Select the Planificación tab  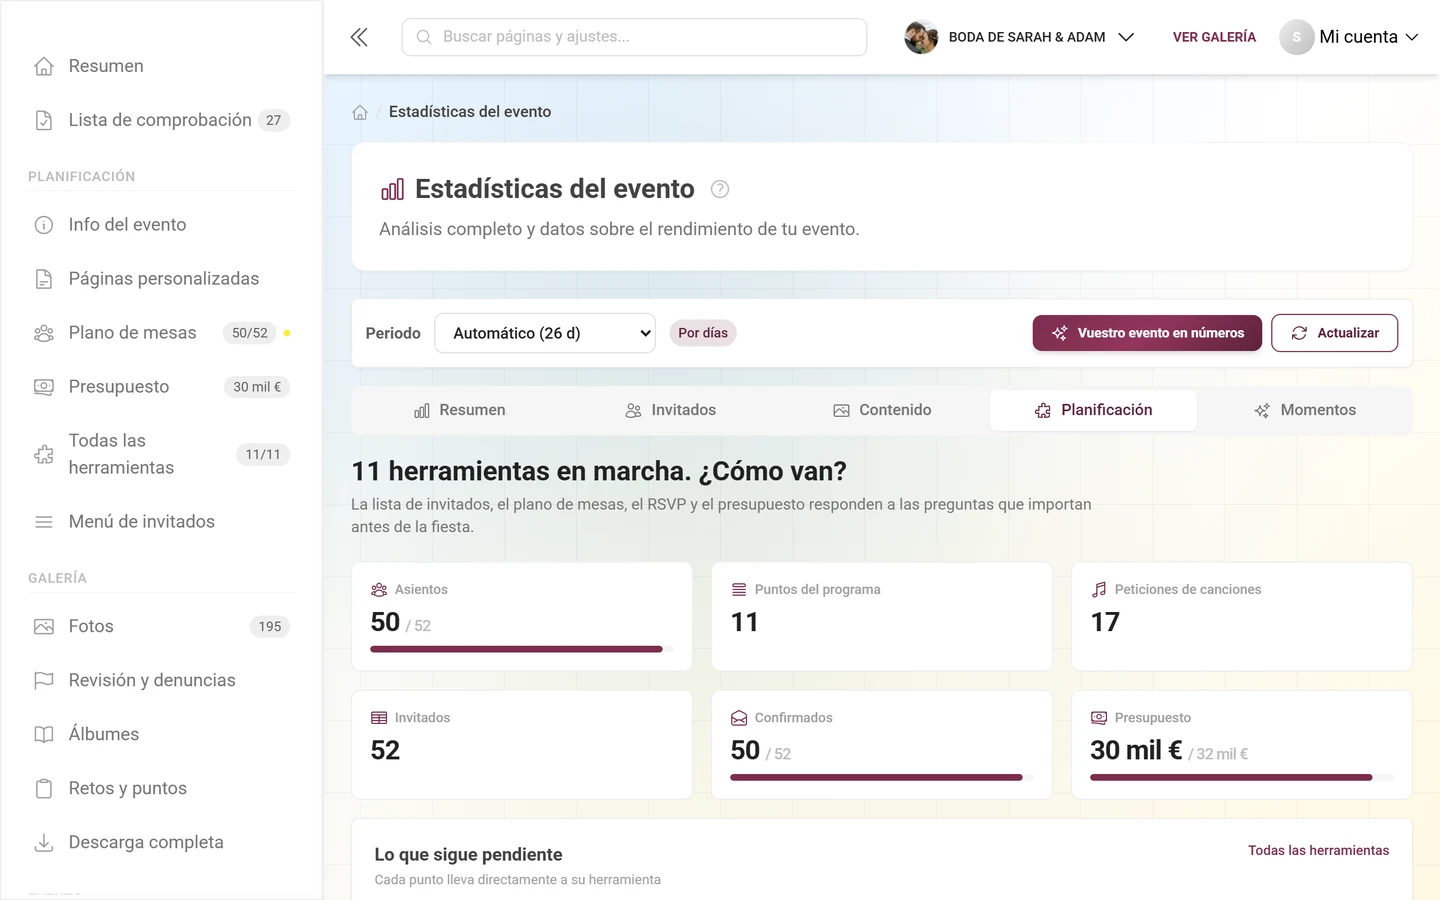pyautogui.click(x=1093, y=410)
